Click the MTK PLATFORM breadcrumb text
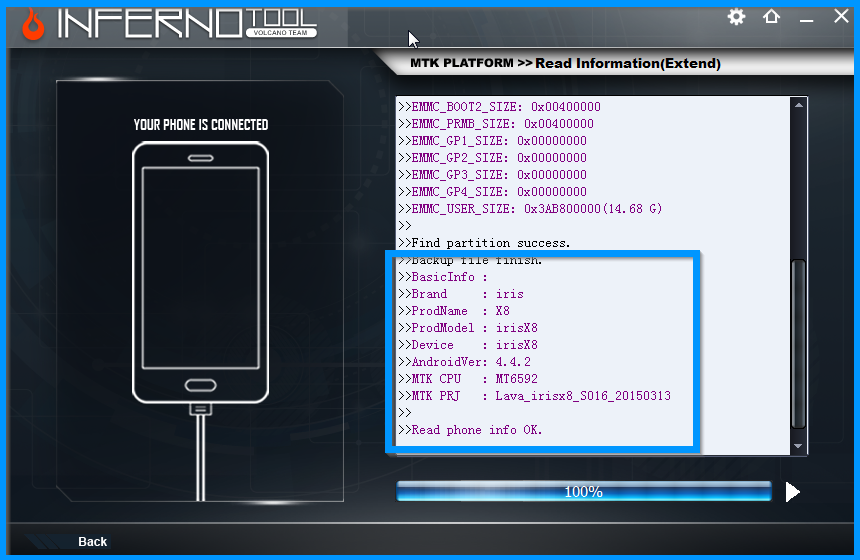 pyautogui.click(x=462, y=63)
